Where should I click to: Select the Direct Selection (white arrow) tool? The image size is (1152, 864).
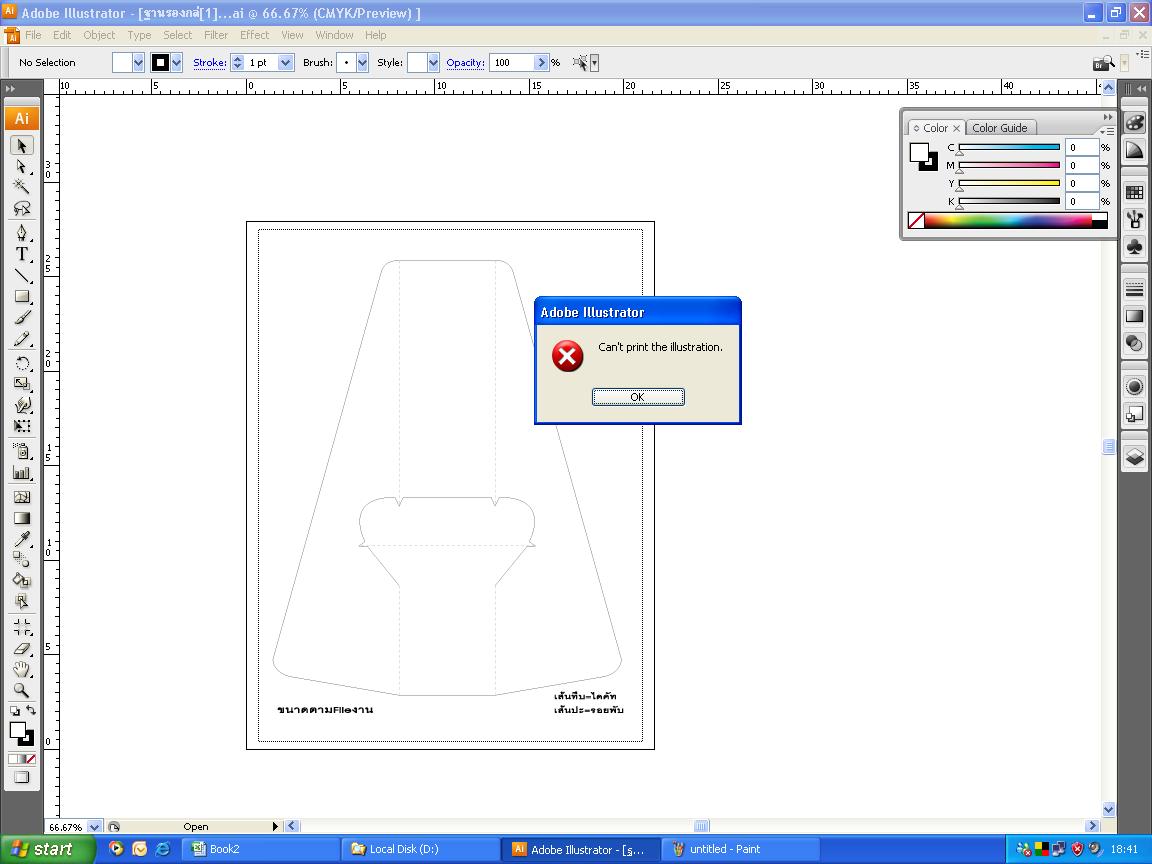[x=21, y=166]
